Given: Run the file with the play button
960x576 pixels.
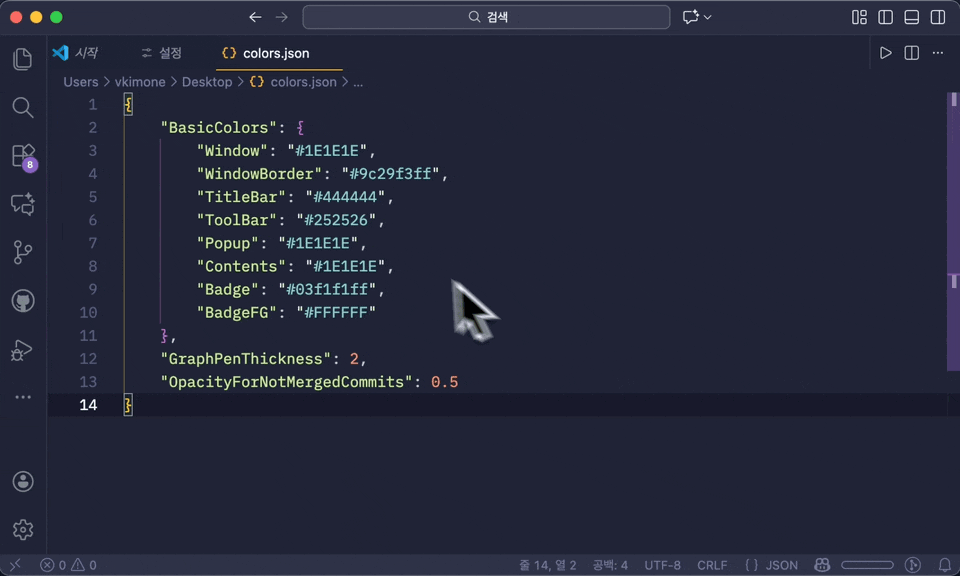Looking at the screenshot, I should (x=884, y=53).
